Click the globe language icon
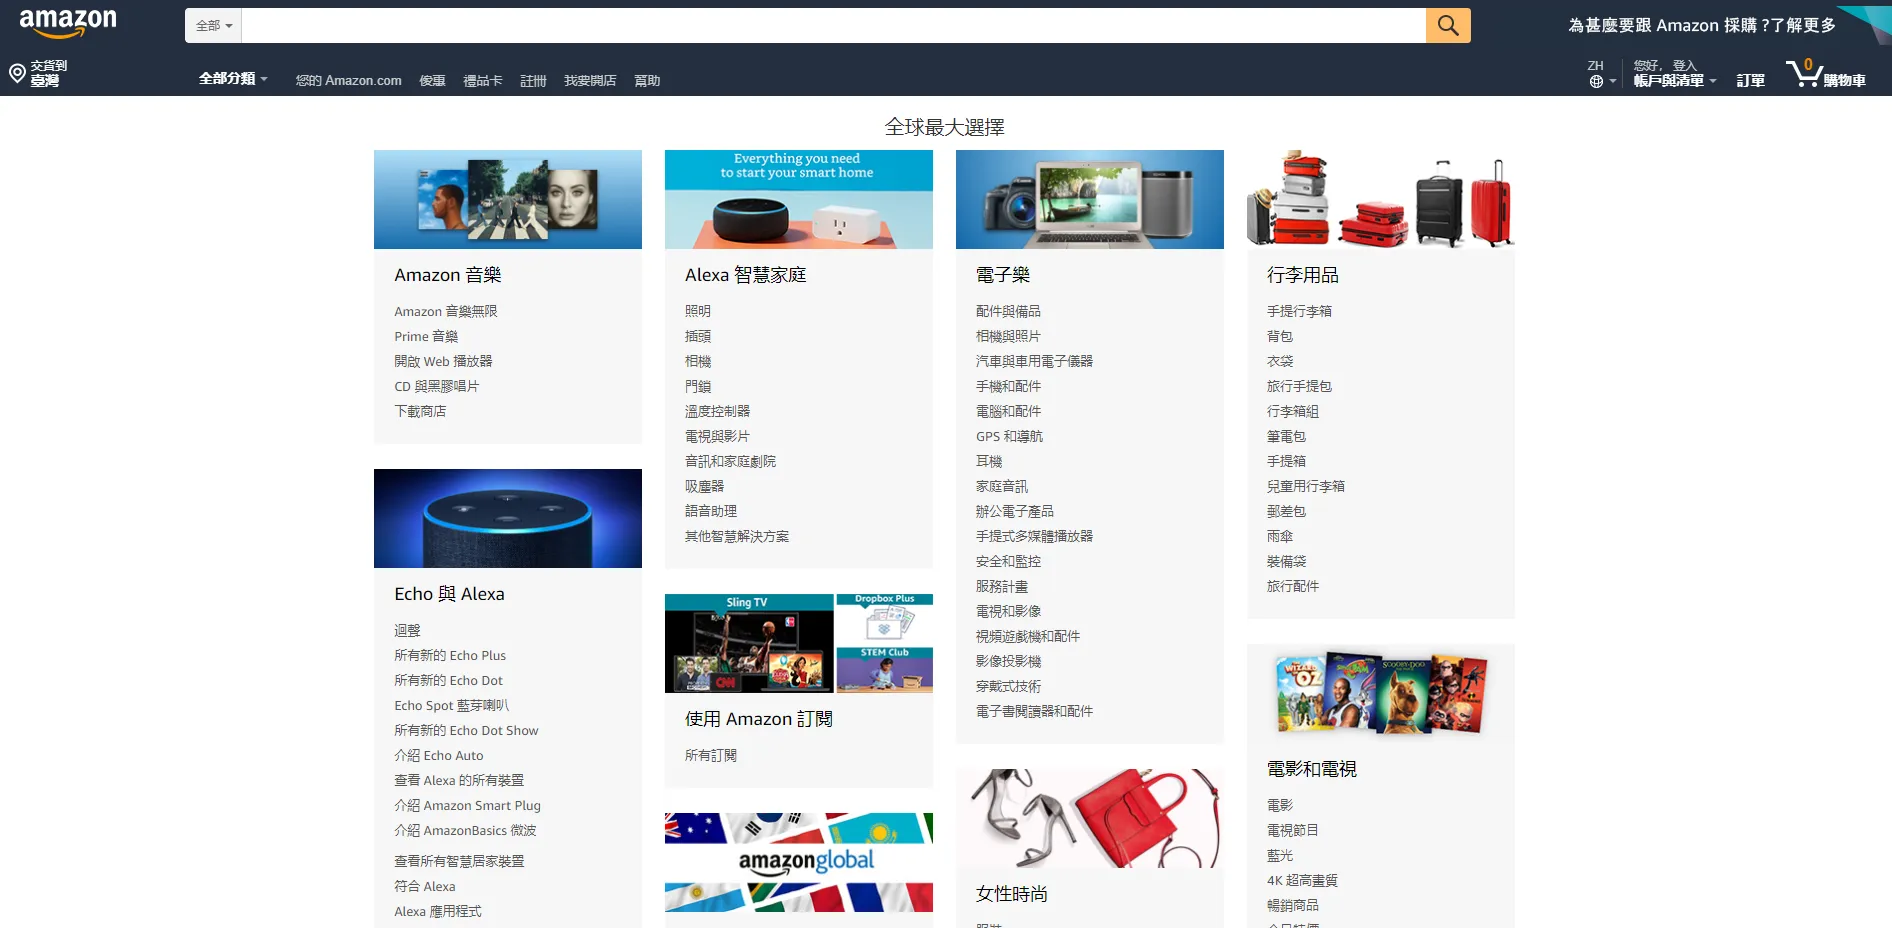This screenshot has height=928, width=1892. click(x=1596, y=82)
